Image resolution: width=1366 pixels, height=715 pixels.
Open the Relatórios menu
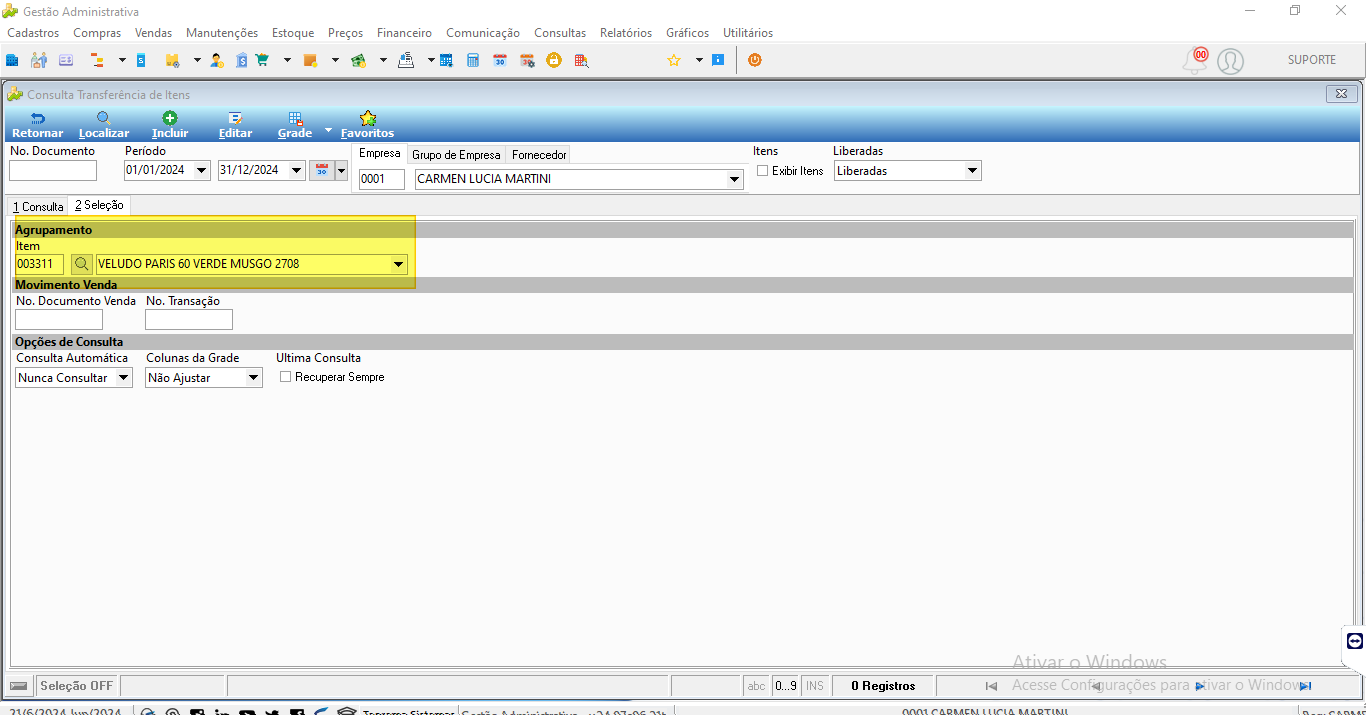click(x=626, y=33)
